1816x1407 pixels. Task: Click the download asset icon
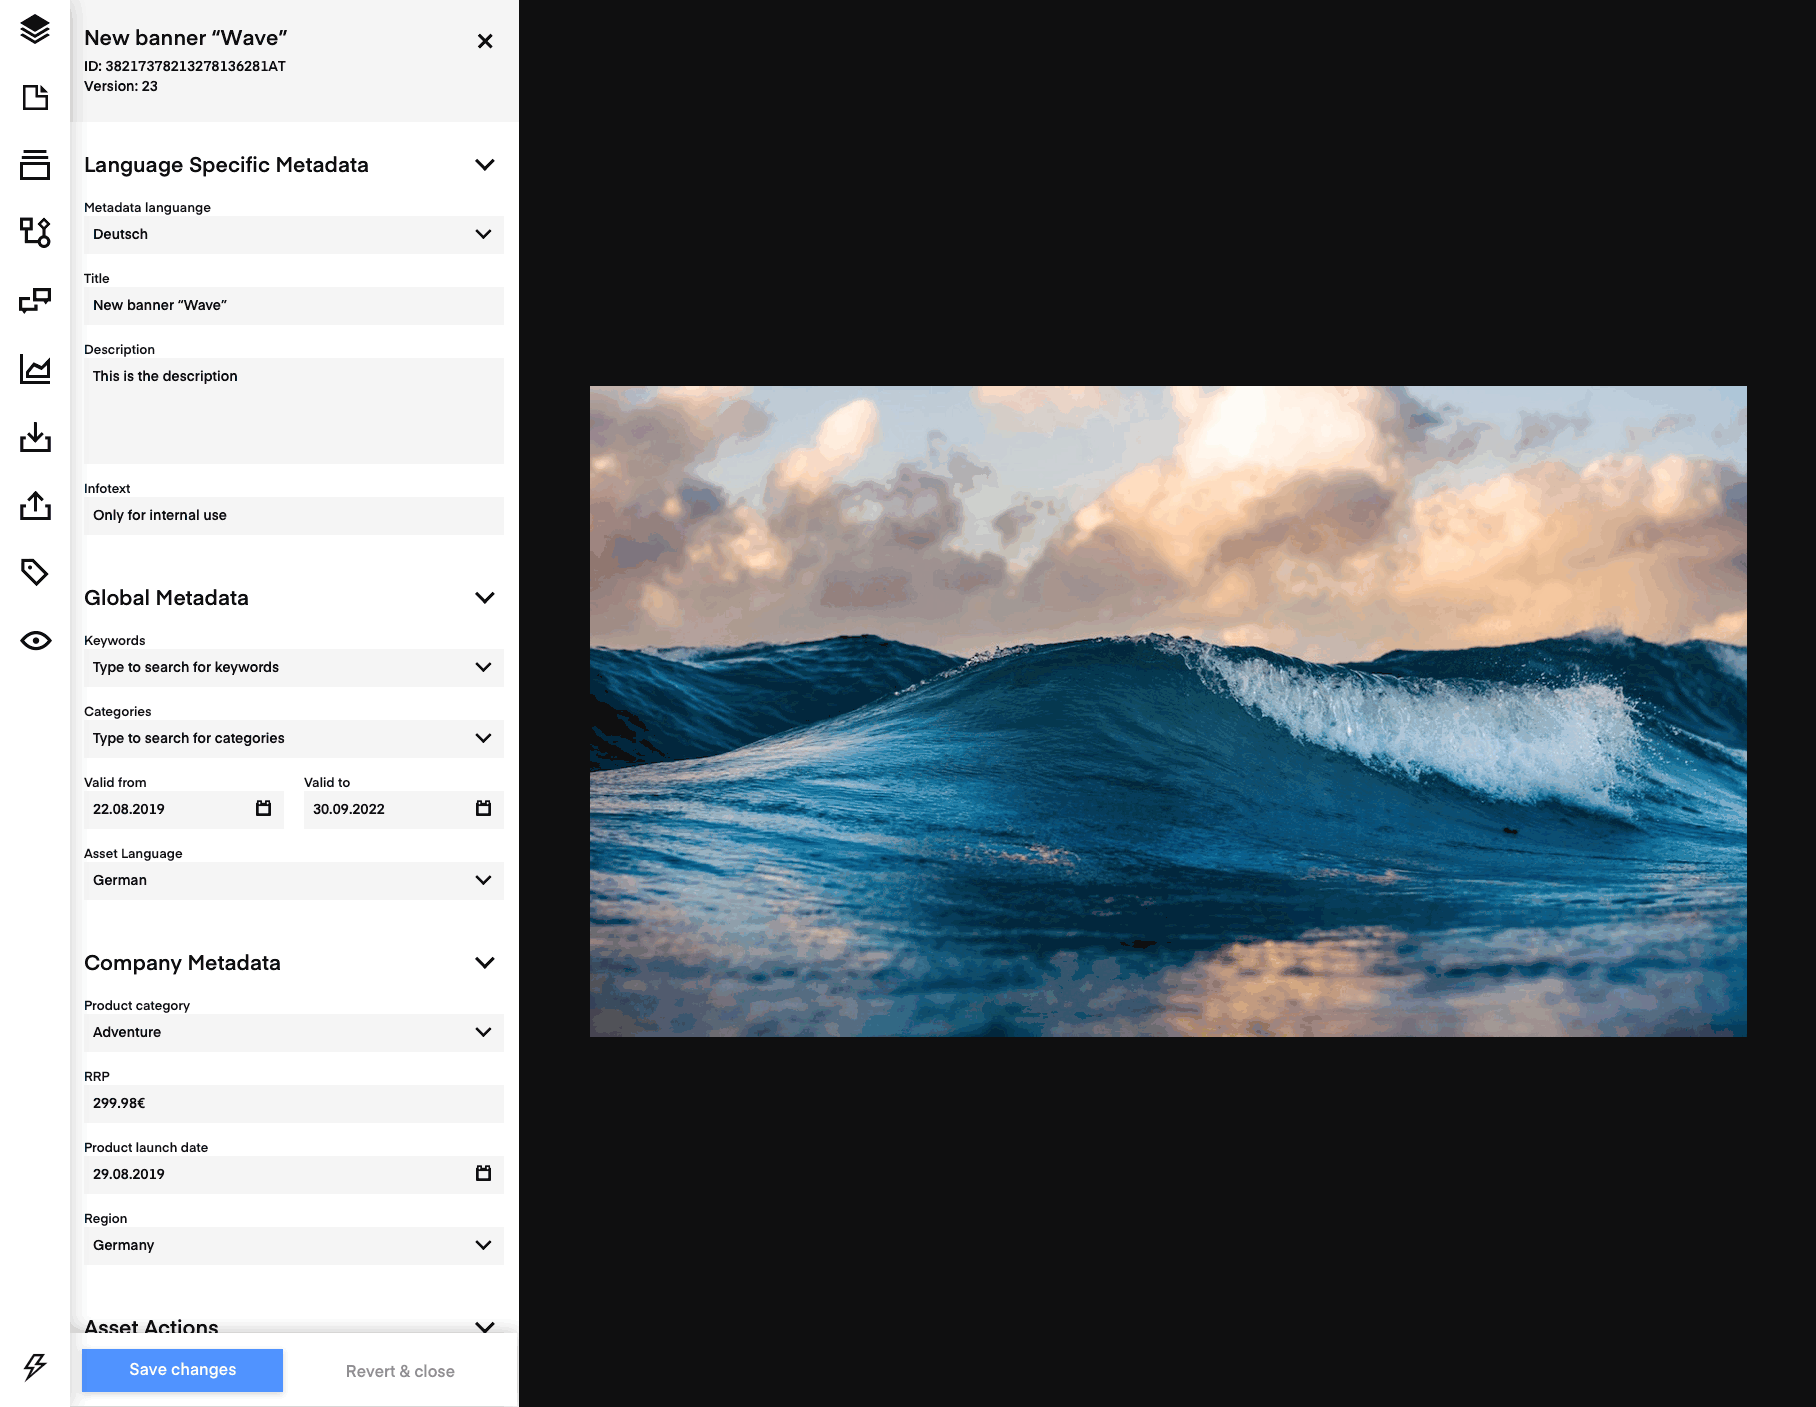pyautogui.click(x=35, y=437)
